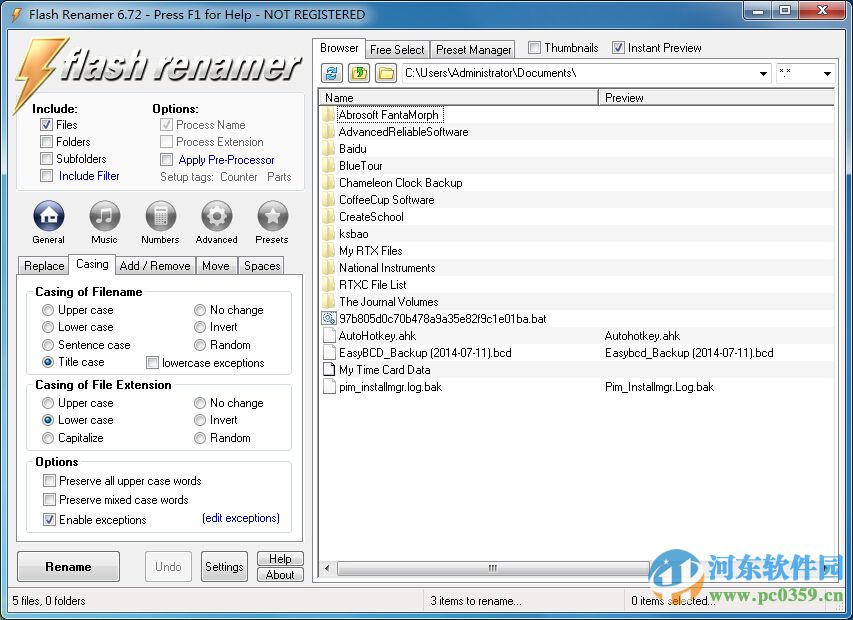853x620 pixels.
Task: Click the Rename button
Action: click(x=67, y=566)
